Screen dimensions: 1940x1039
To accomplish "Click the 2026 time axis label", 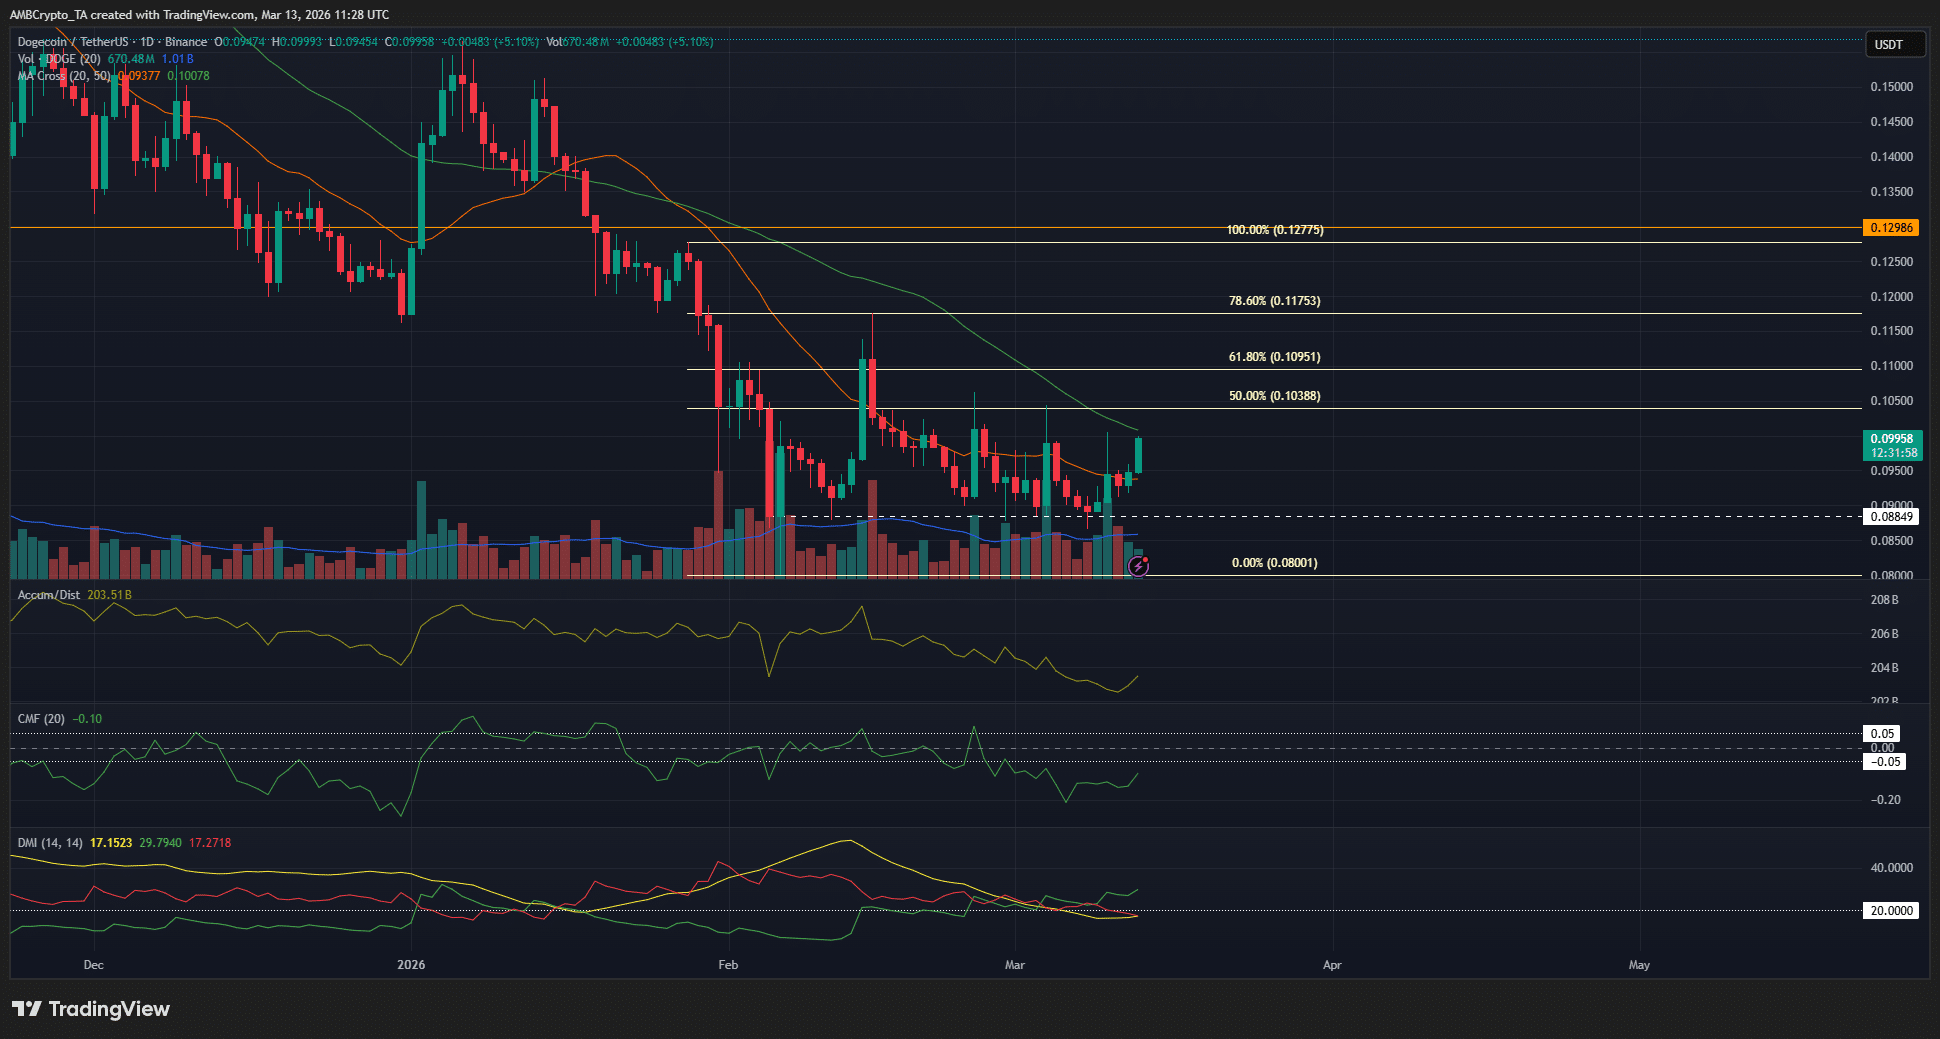I will 410,965.
